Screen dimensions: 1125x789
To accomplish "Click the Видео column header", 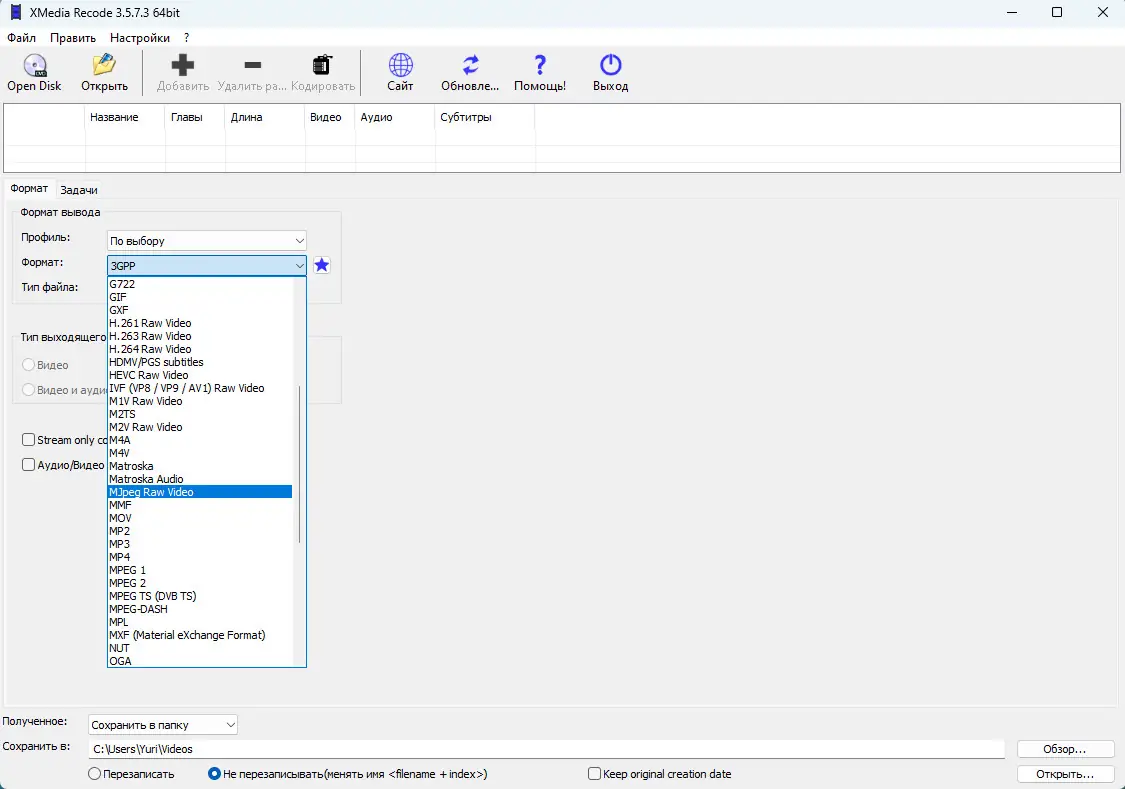I will click(x=330, y=117).
